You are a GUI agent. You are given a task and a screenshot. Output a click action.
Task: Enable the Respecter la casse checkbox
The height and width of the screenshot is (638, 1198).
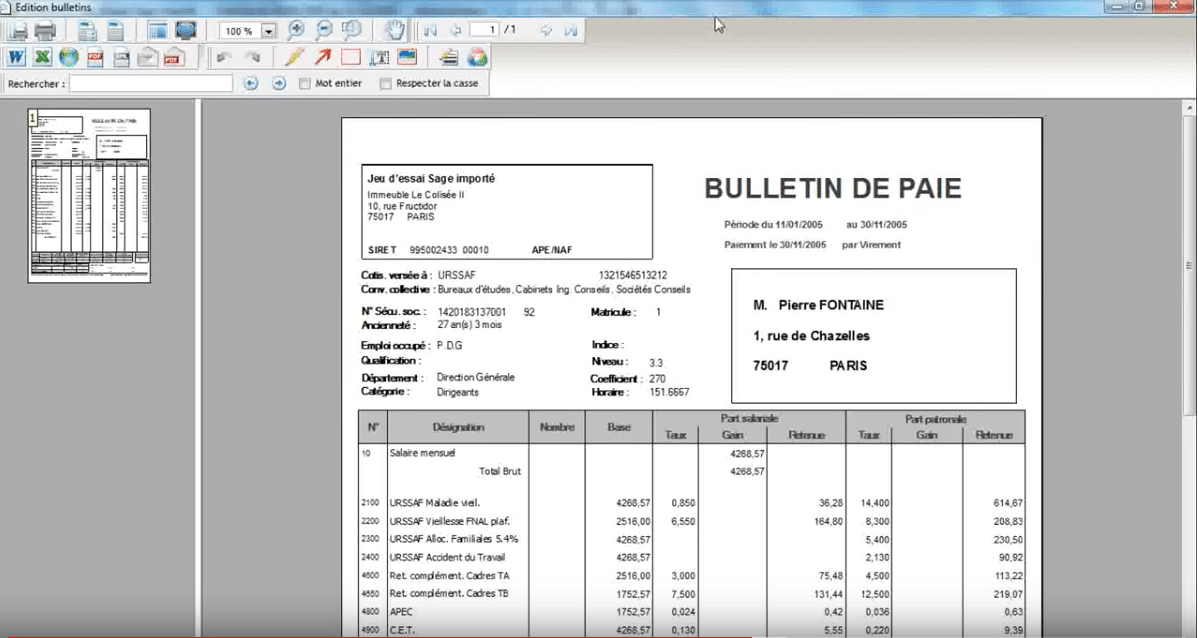(386, 83)
